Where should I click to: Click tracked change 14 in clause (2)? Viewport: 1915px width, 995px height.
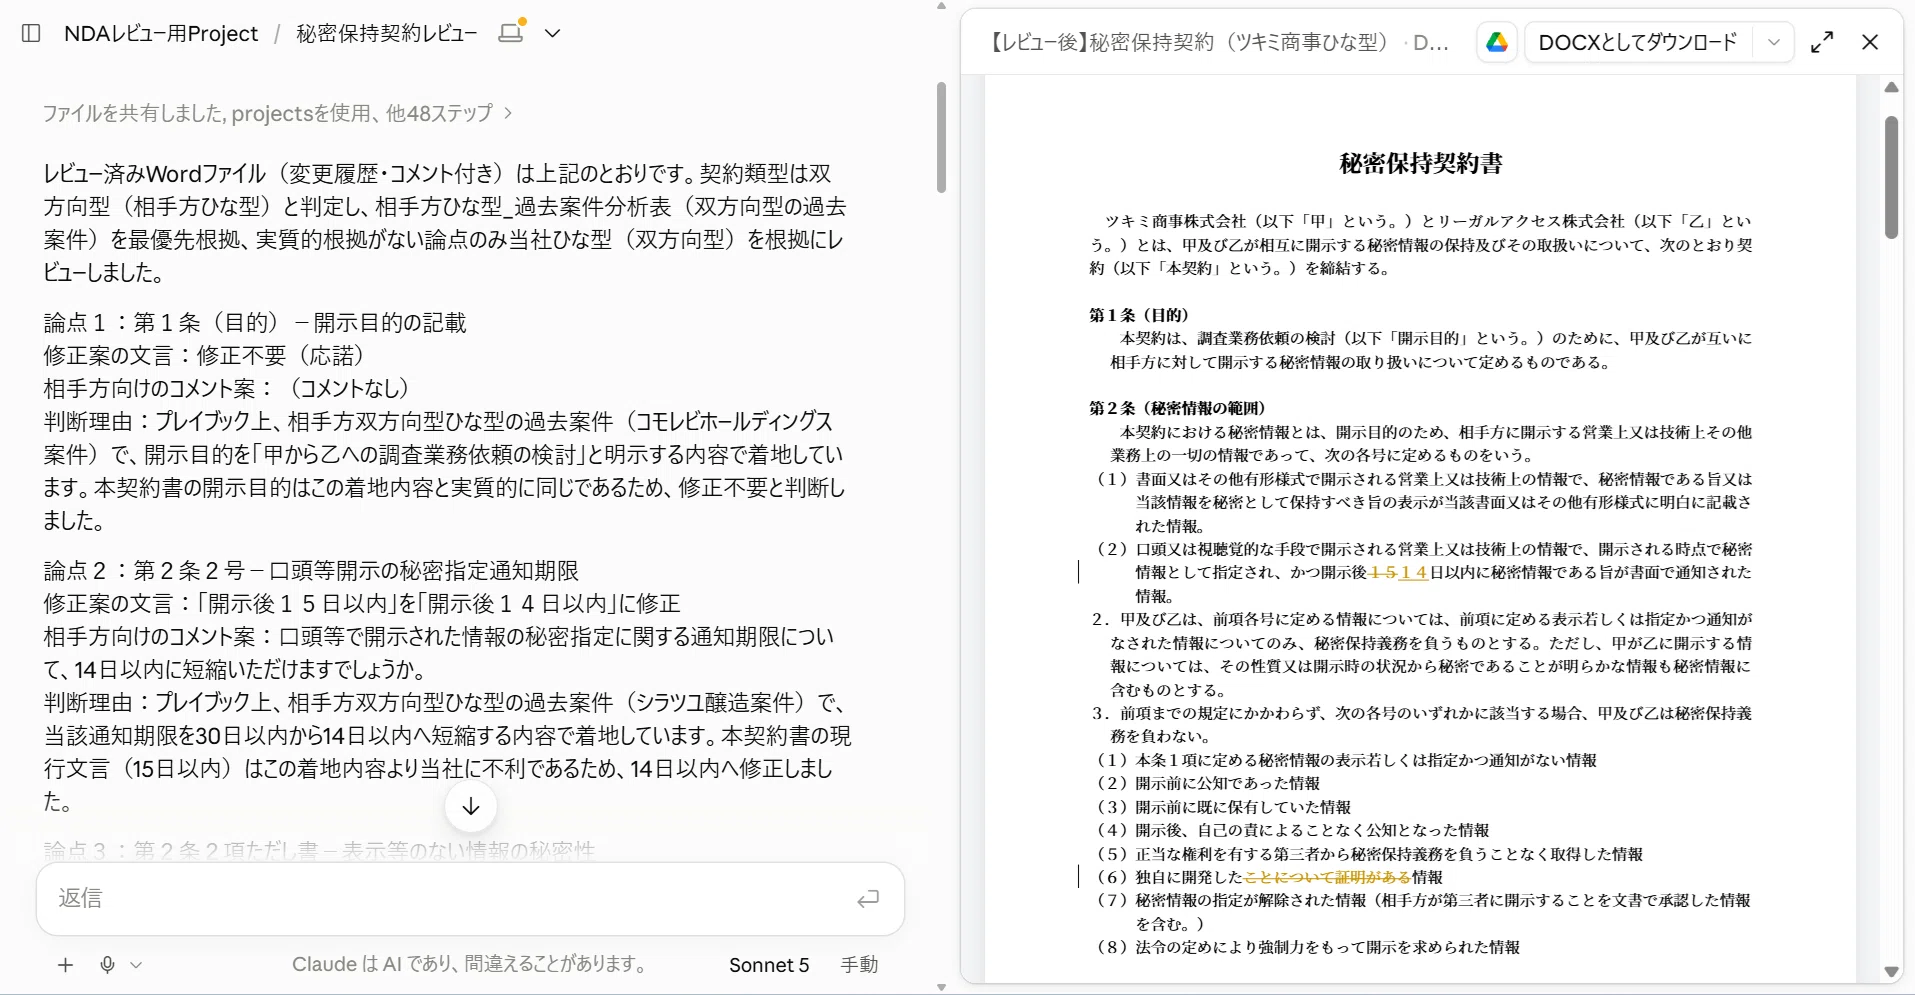1413,572
